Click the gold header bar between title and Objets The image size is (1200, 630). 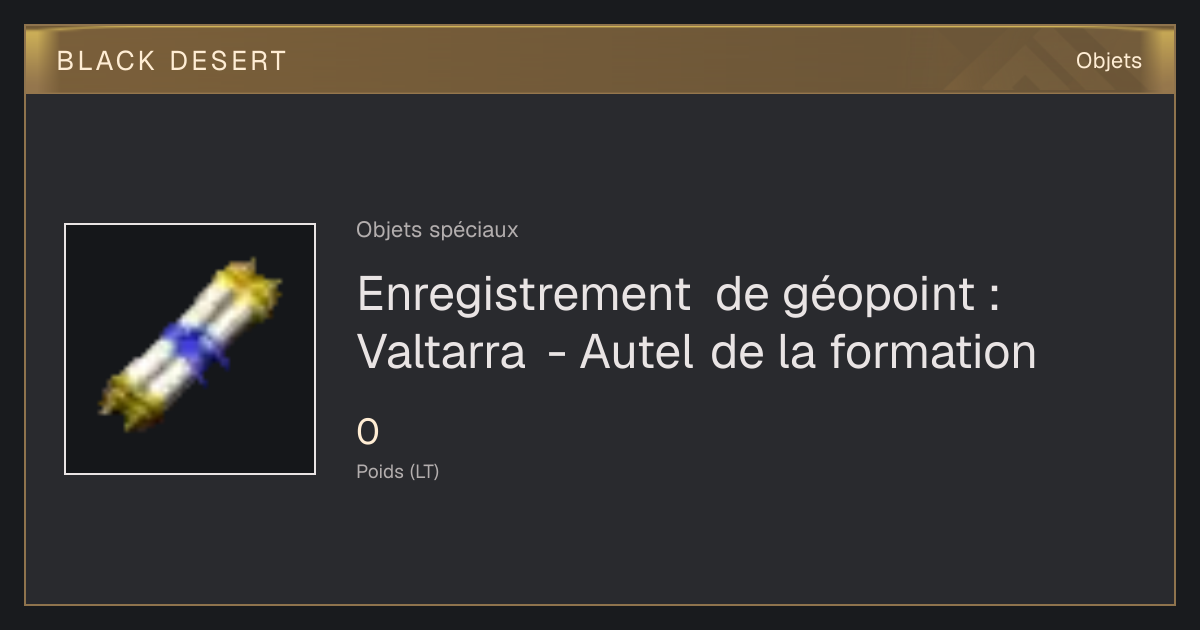(x=680, y=60)
